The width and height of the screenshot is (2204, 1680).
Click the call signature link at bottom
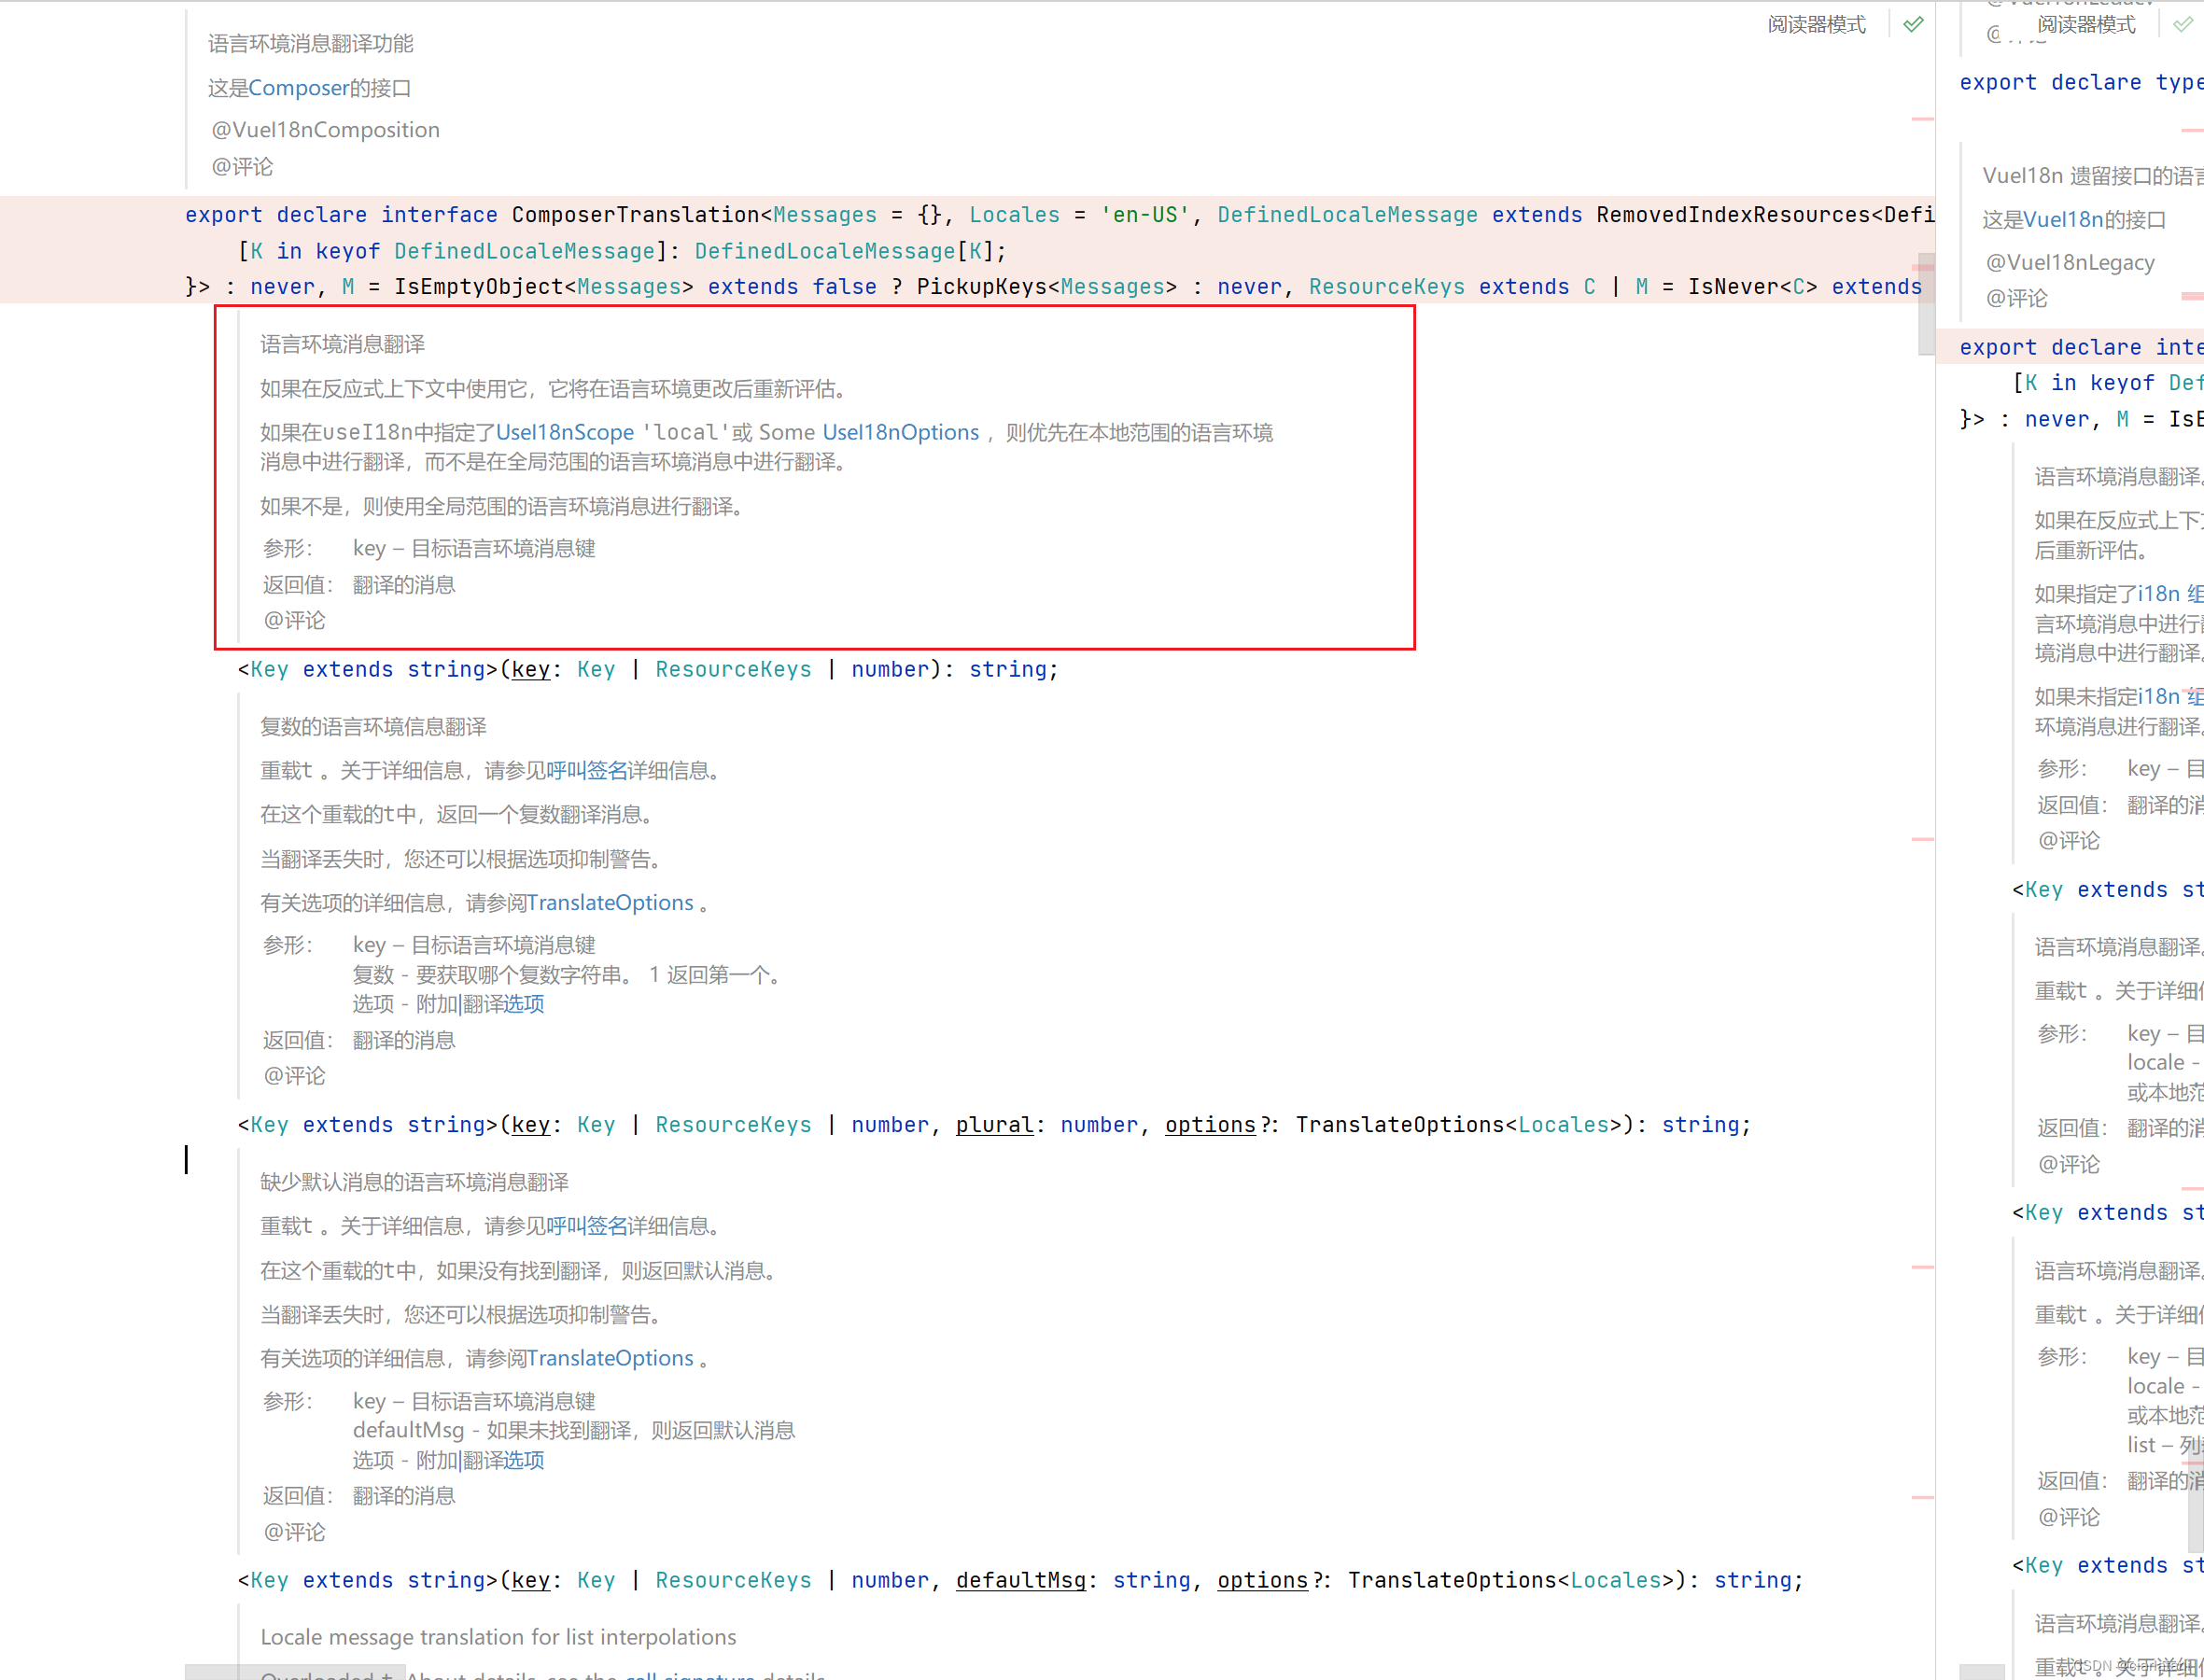[690, 1675]
